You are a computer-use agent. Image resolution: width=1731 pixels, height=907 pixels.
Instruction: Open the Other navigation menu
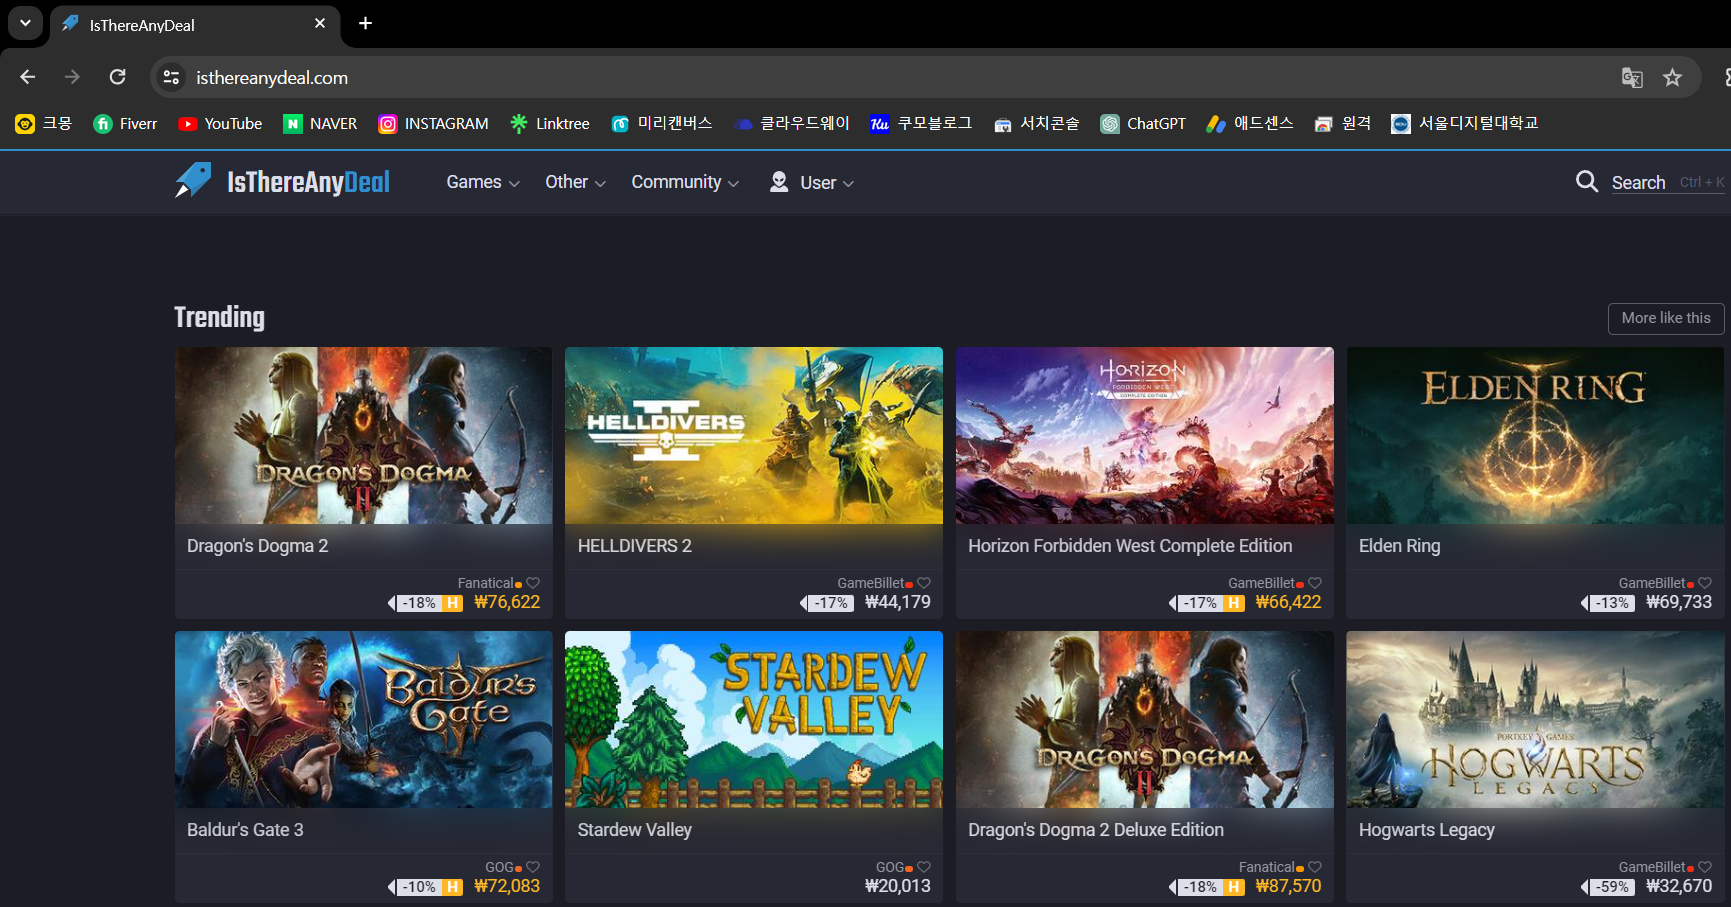point(575,182)
